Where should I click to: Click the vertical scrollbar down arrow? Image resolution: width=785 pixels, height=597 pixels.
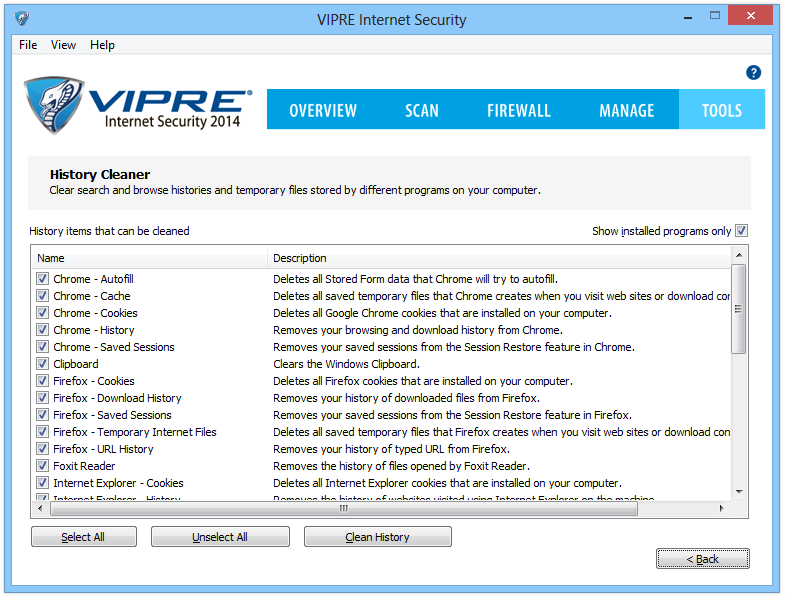pos(739,492)
